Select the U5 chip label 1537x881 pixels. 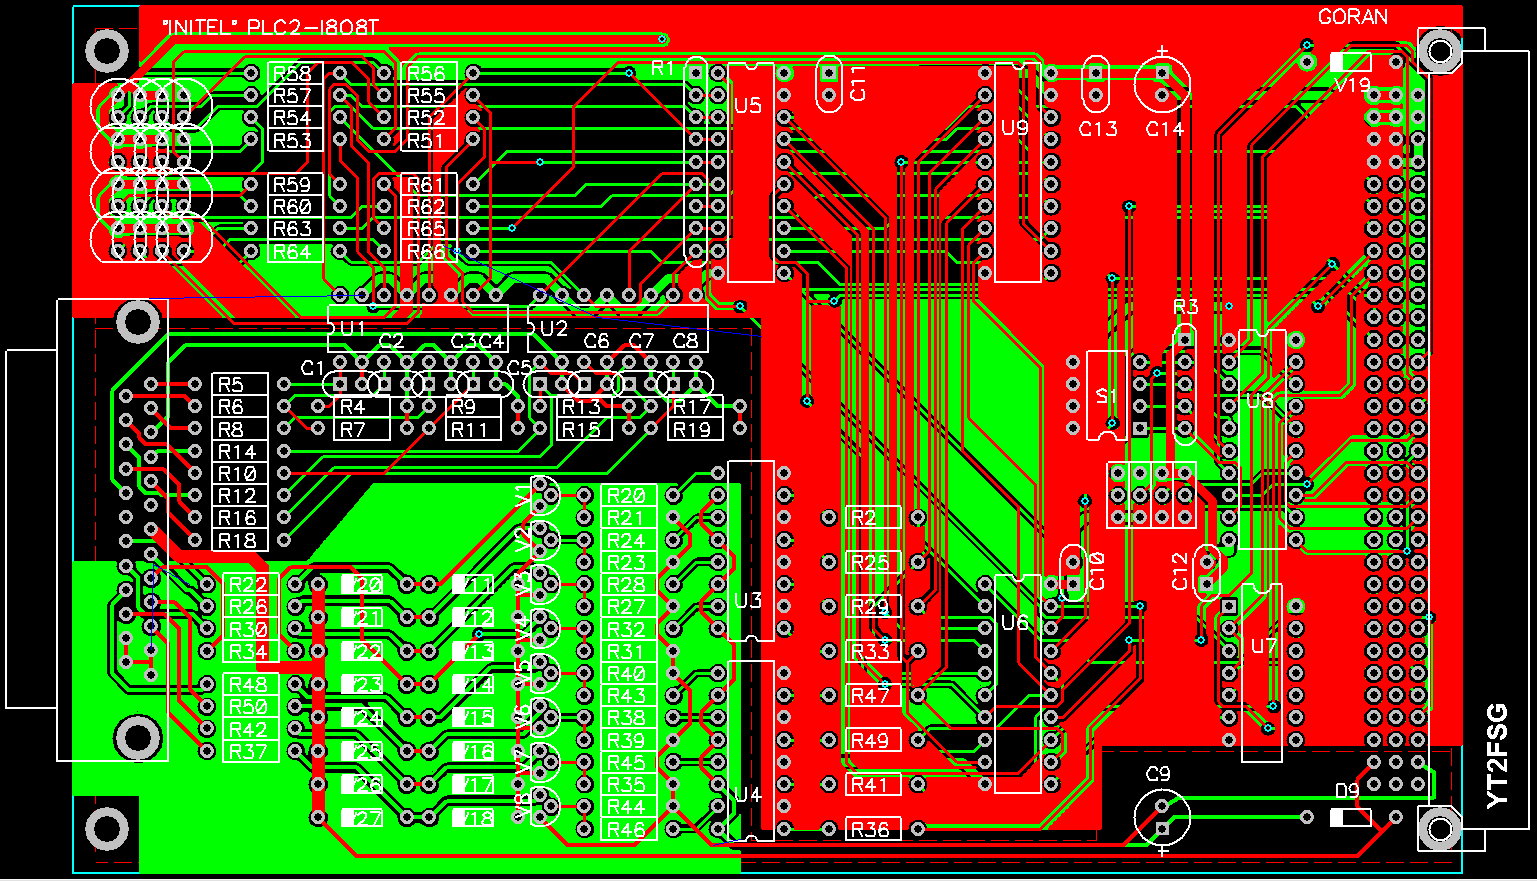pos(748,105)
